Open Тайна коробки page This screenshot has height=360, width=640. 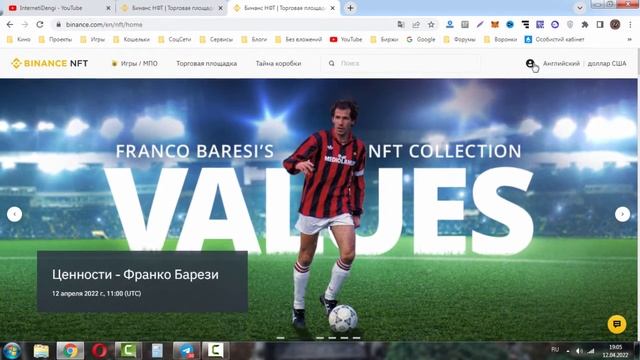pyautogui.click(x=278, y=63)
